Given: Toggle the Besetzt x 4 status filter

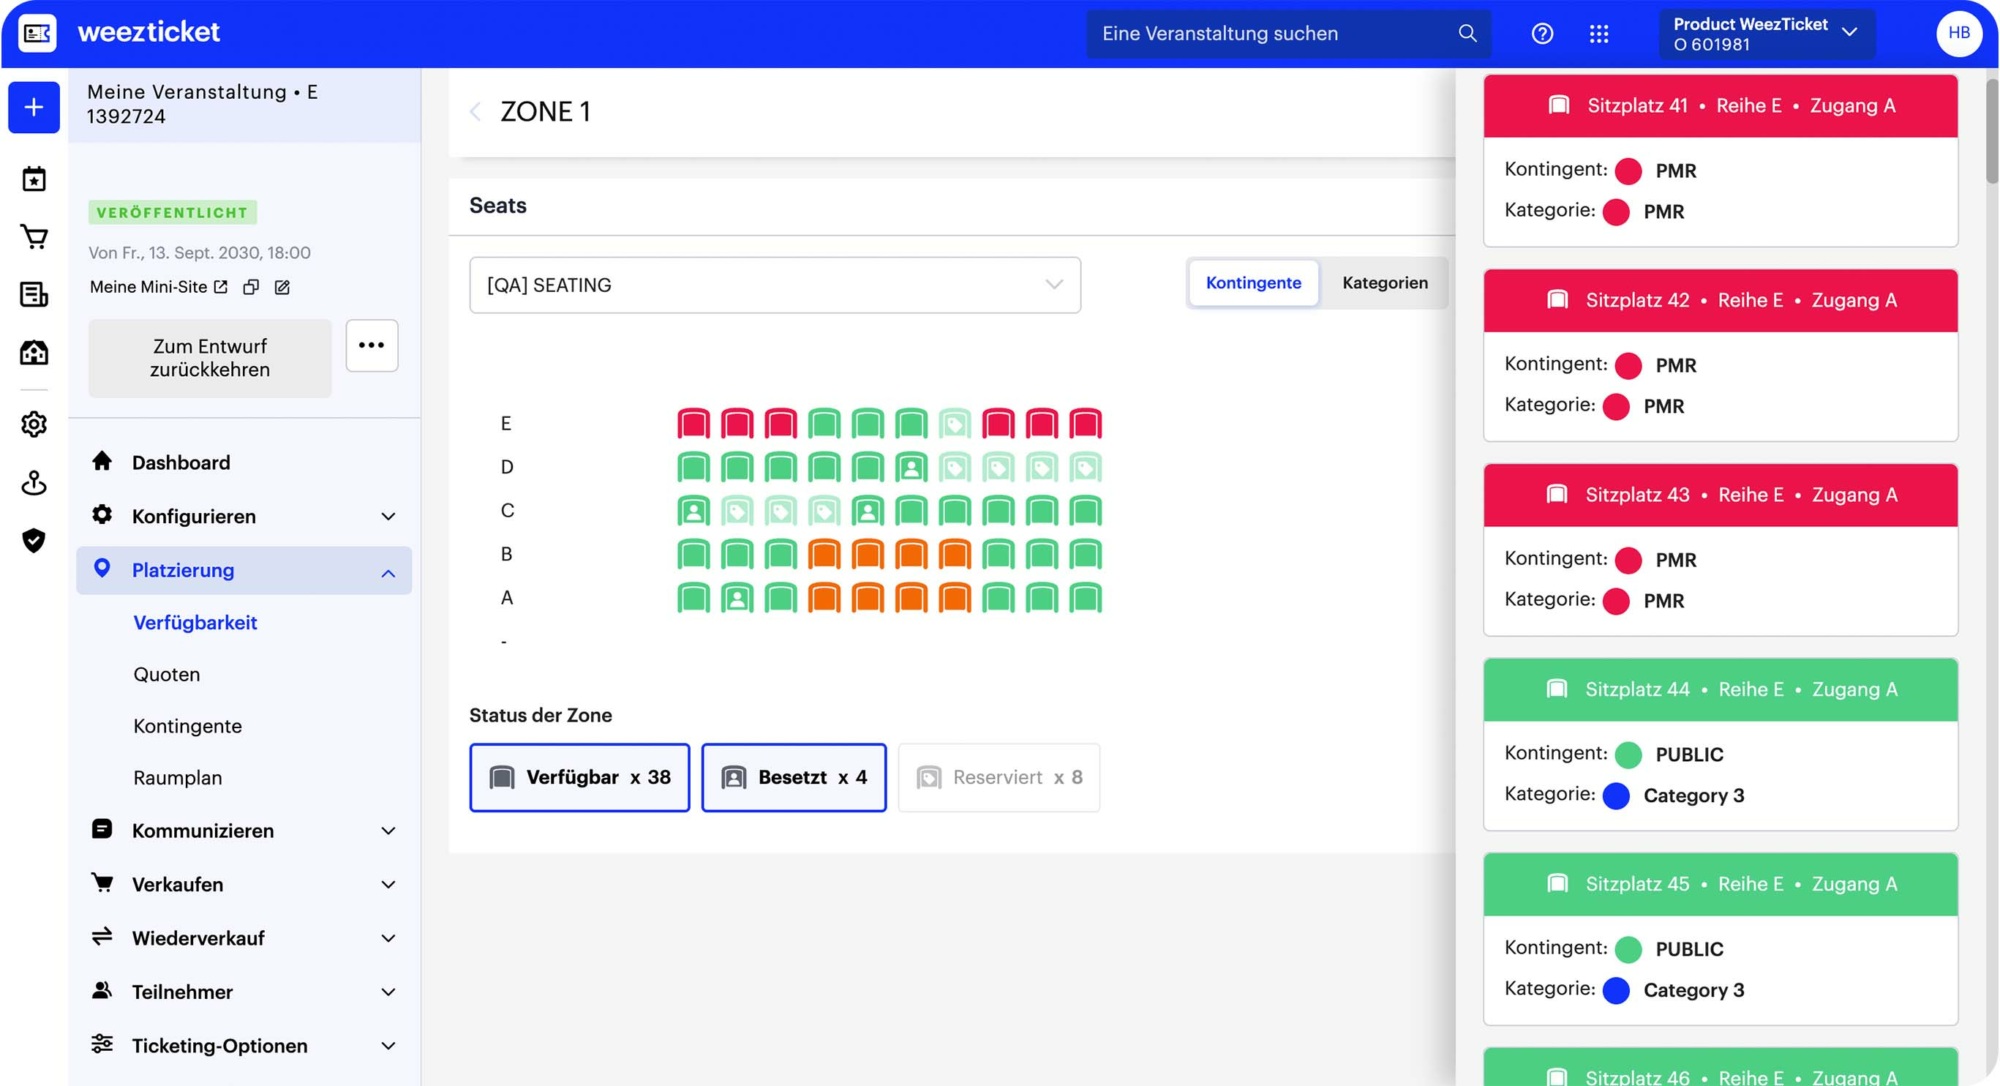Looking at the screenshot, I should [x=793, y=777].
